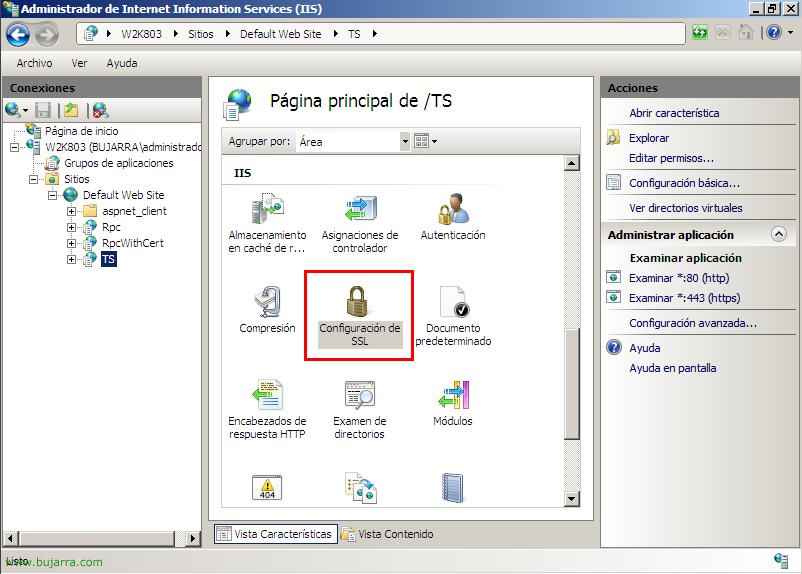Open the Compresión feature
This screenshot has width=802, height=574.
(267, 310)
